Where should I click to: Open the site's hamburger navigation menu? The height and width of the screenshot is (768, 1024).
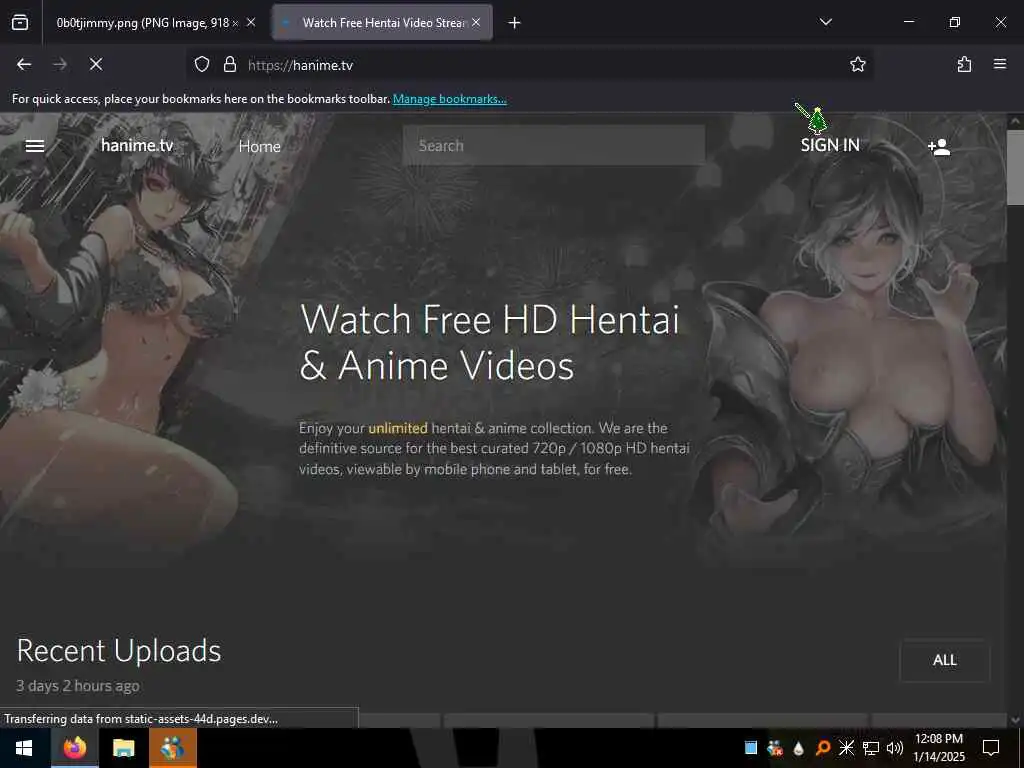tap(35, 146)
